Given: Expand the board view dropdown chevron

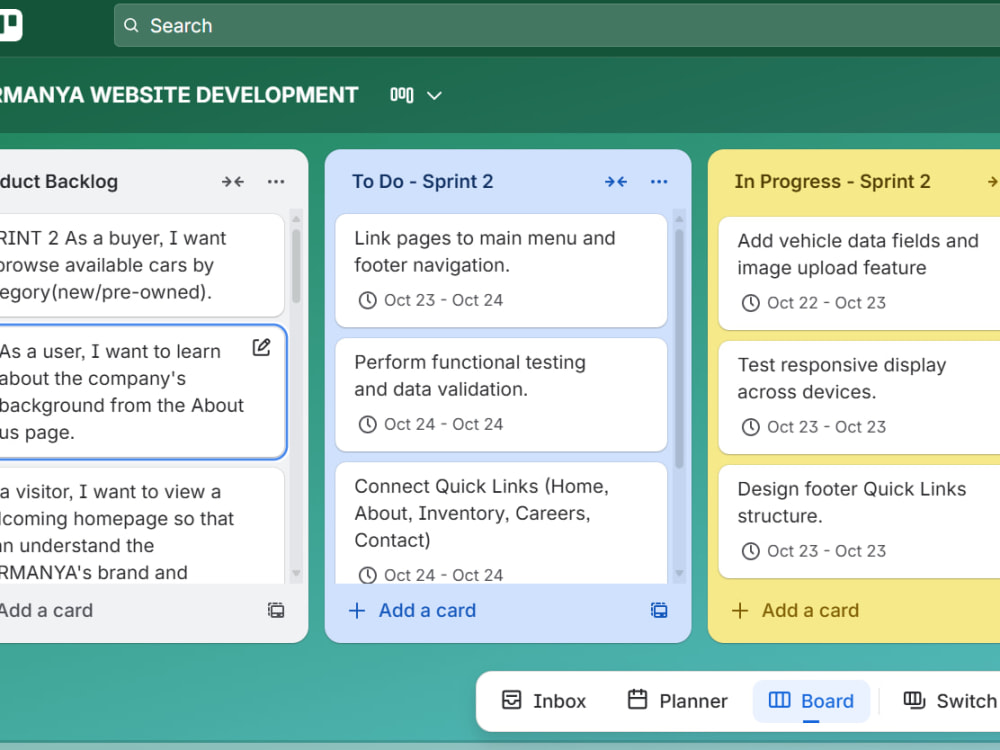Looking at the screenshot, I should [434, 96].
